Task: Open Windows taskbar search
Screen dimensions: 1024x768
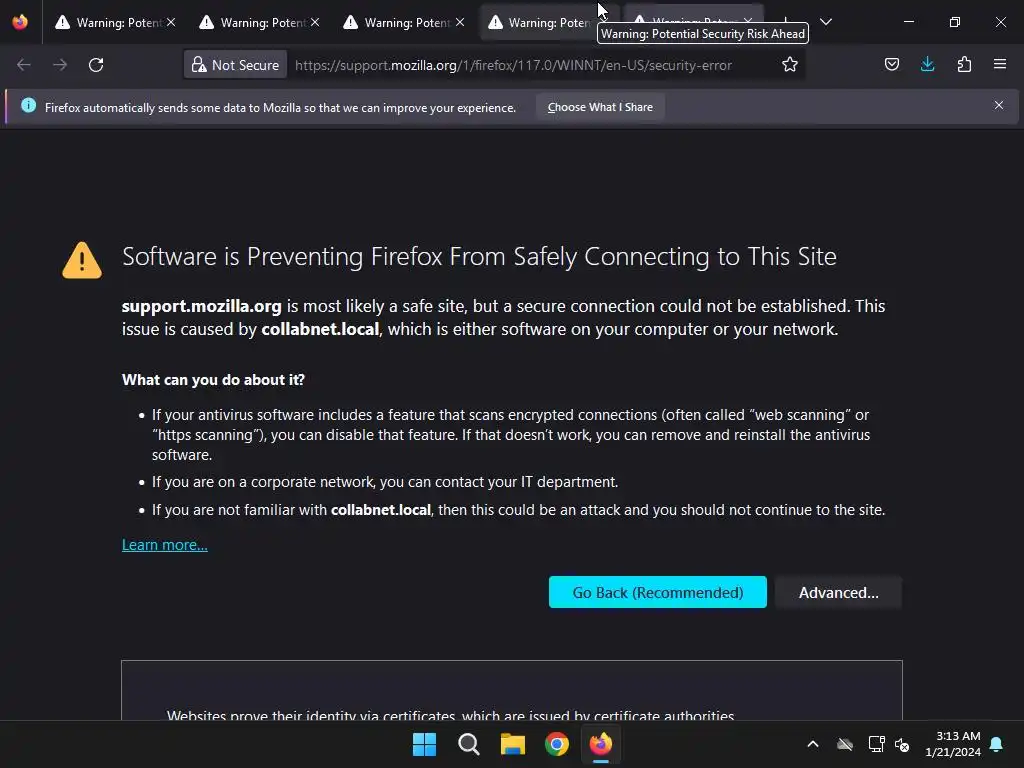Action: tap(469, 744)
